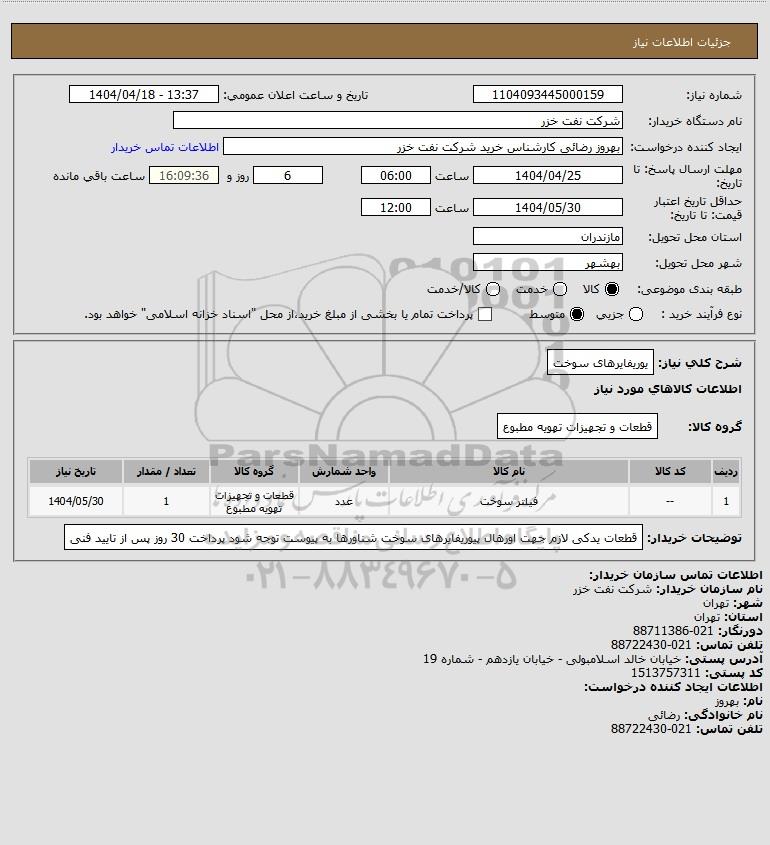
Task: Click the buyer organization field شرکت نفت خزر
Action: [x=398, y=120]
